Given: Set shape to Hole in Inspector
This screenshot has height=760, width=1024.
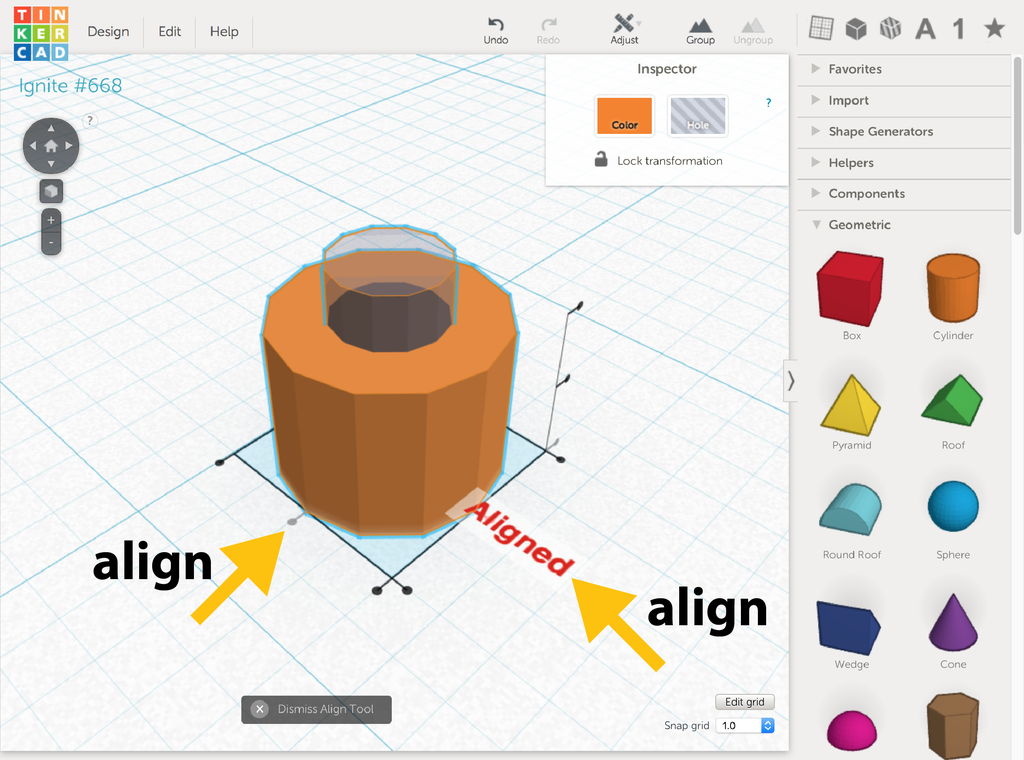Looking at the screenshot, I should 698,116.
